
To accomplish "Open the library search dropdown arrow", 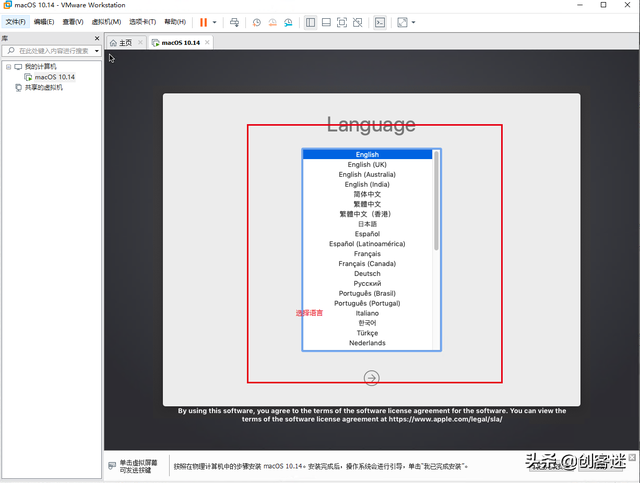I will (97, 51).
